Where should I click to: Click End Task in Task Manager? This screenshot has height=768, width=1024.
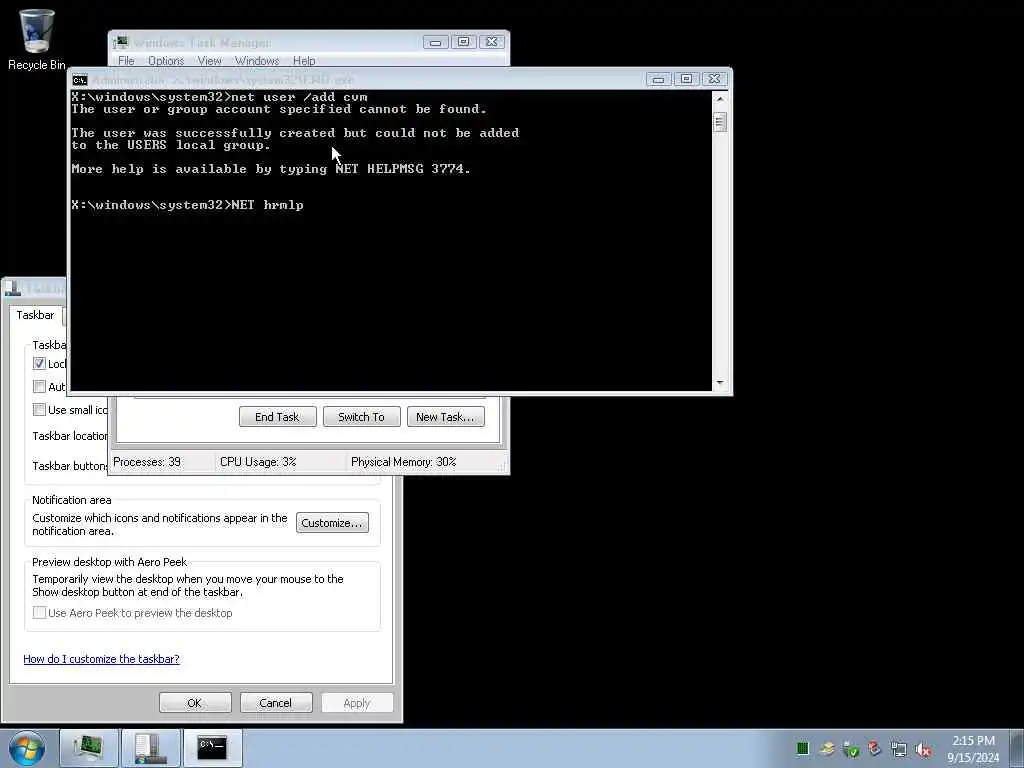pyautogui.click(x=278, y=417)
